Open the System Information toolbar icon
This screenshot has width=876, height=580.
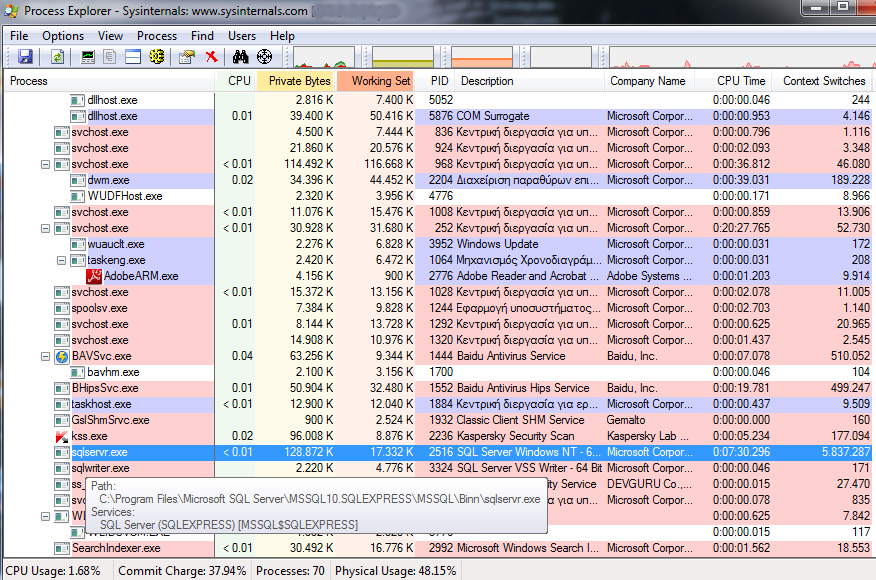click(x=88, y=56)
